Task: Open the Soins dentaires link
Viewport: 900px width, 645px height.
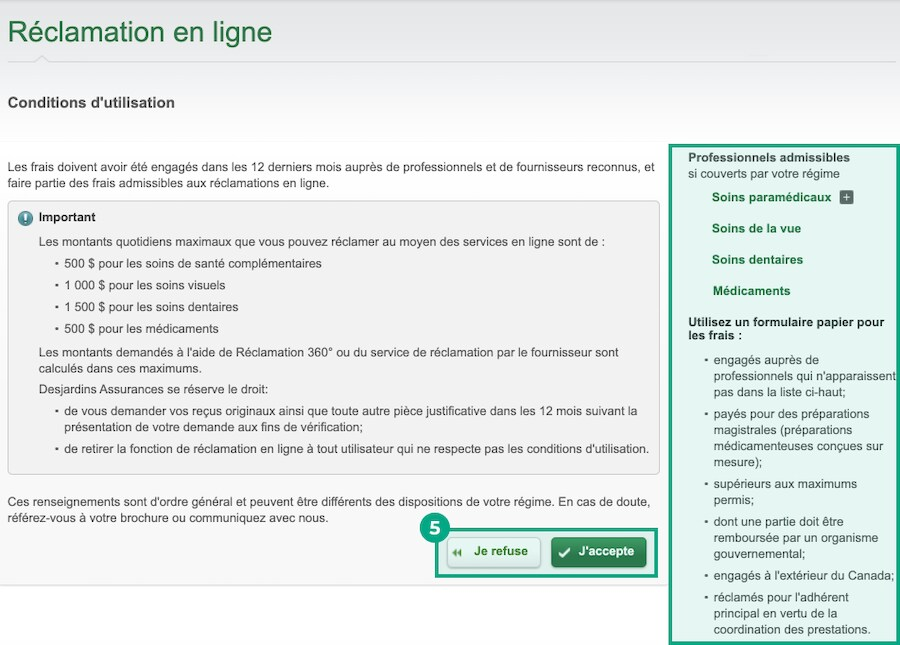Action: point(757,260)
